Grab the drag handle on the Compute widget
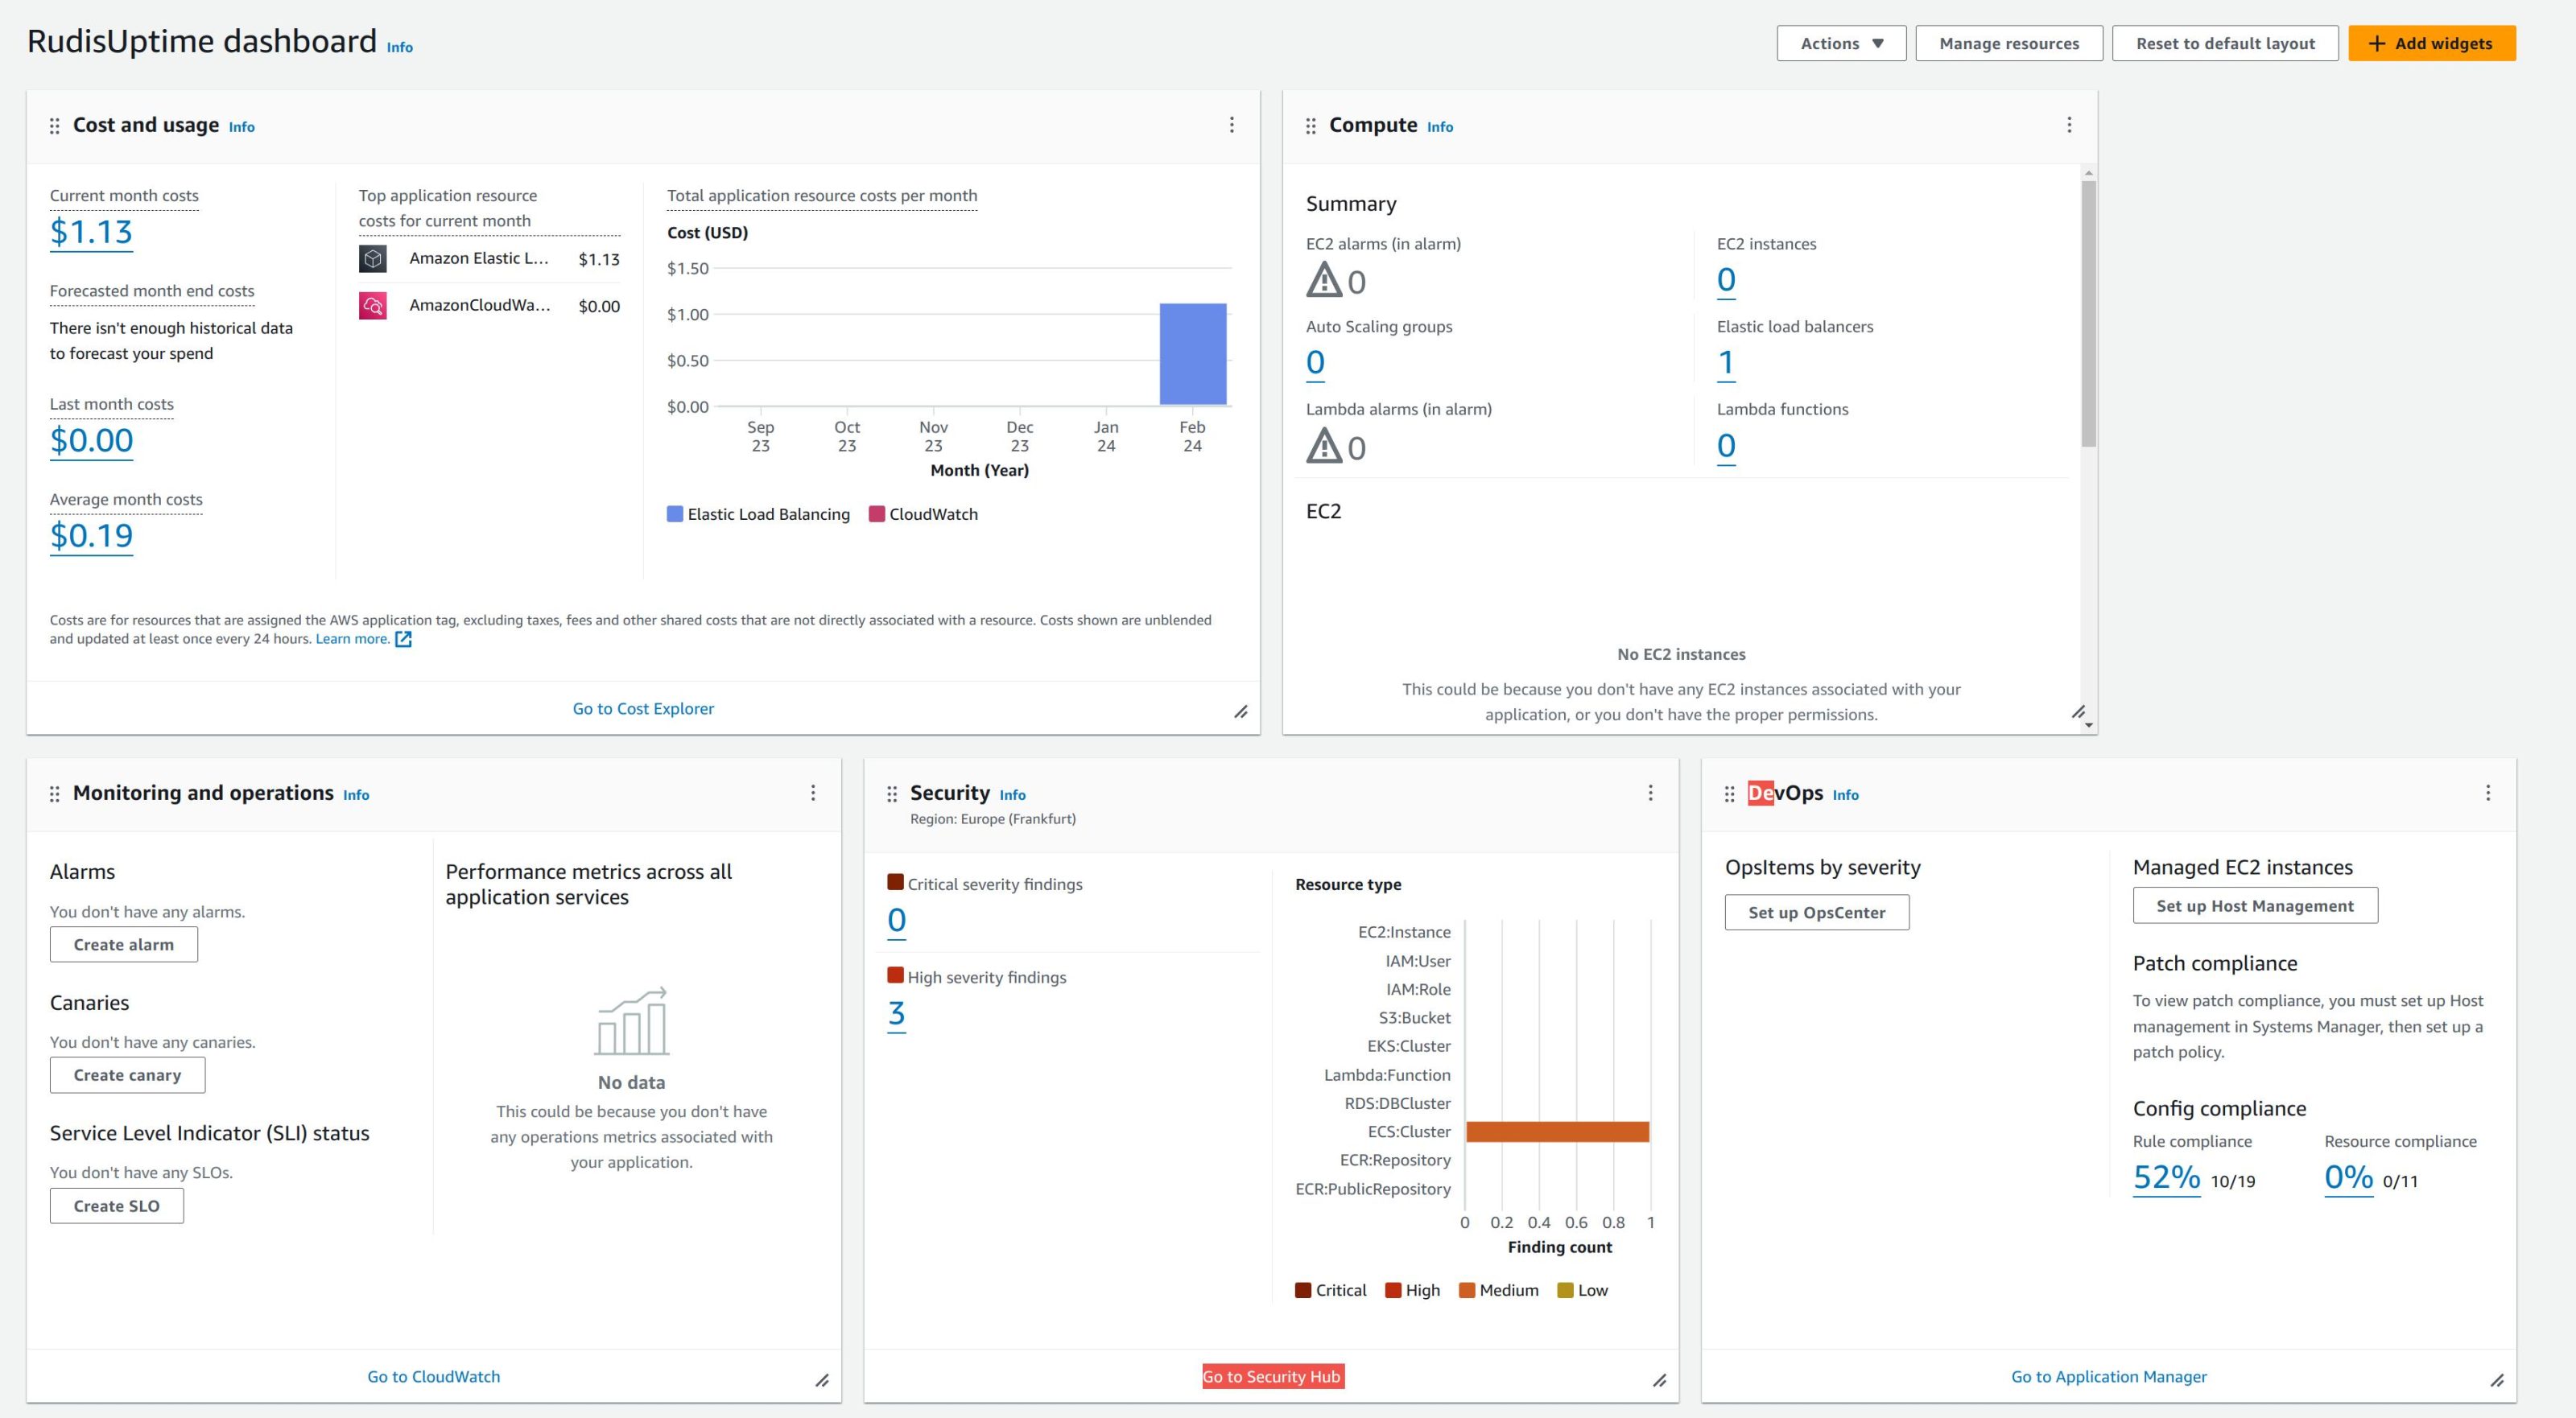The height and width of the screenshot is (1418, 2576). 1311,125
